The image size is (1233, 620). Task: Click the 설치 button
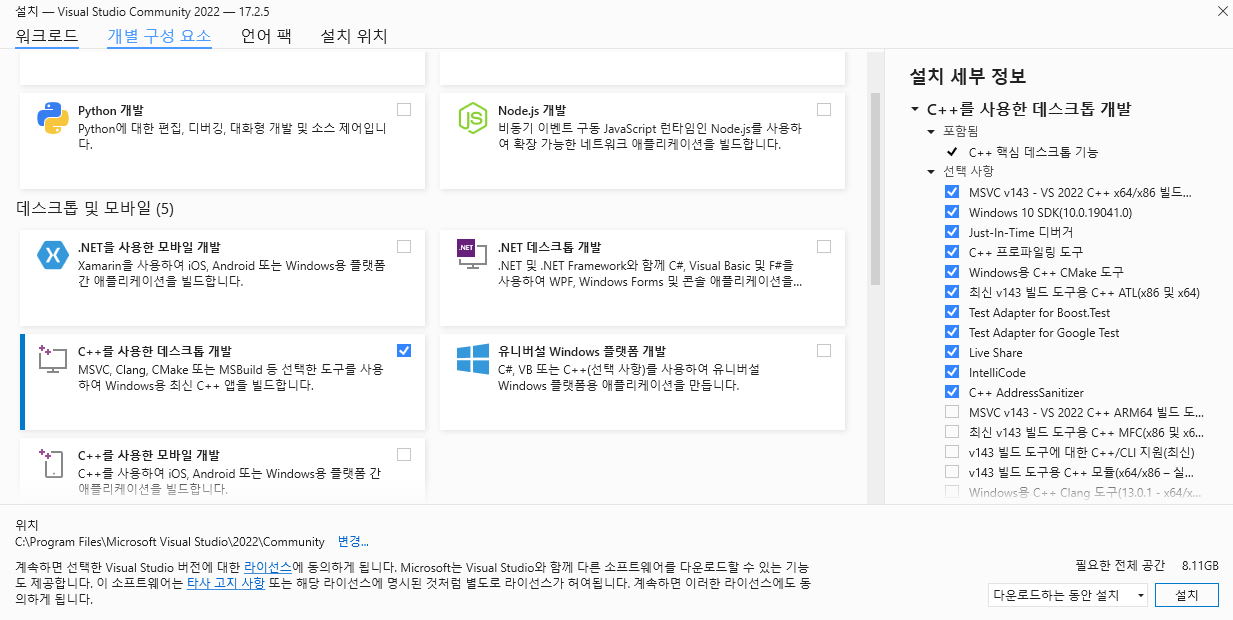click(1187, 595)
